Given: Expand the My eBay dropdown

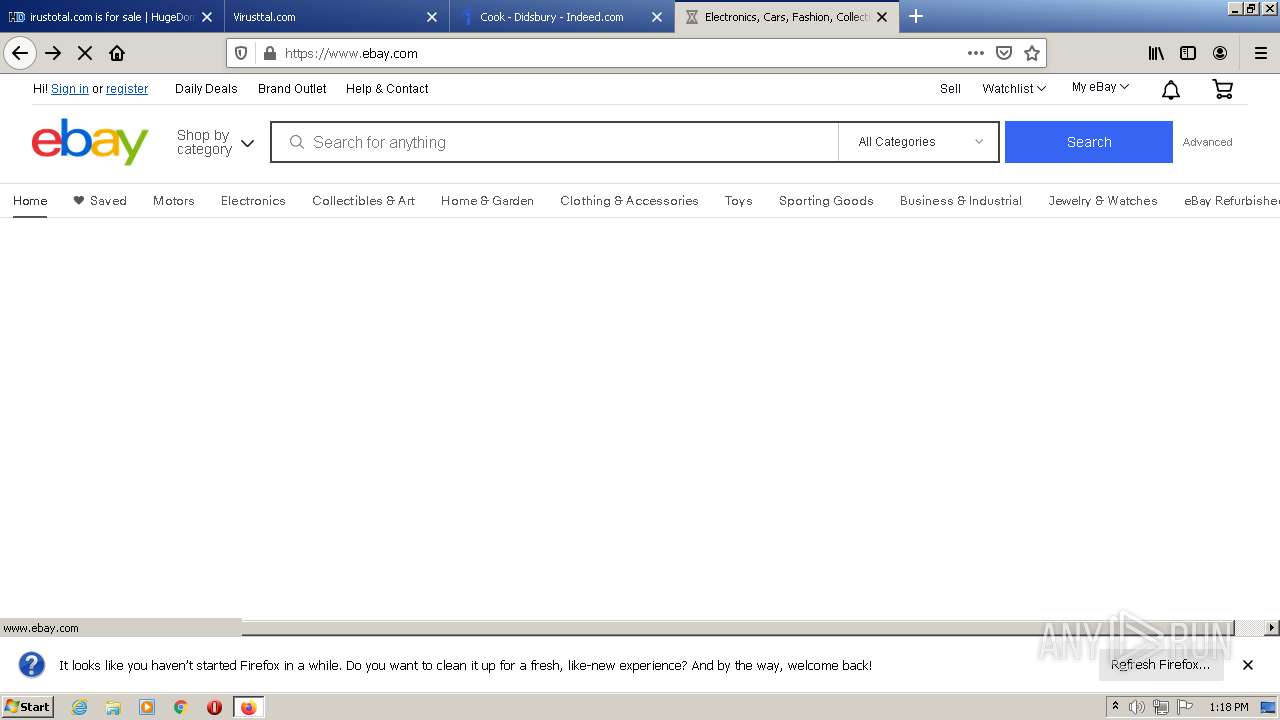Looking at the screenshot, I should pos(1100,88).
